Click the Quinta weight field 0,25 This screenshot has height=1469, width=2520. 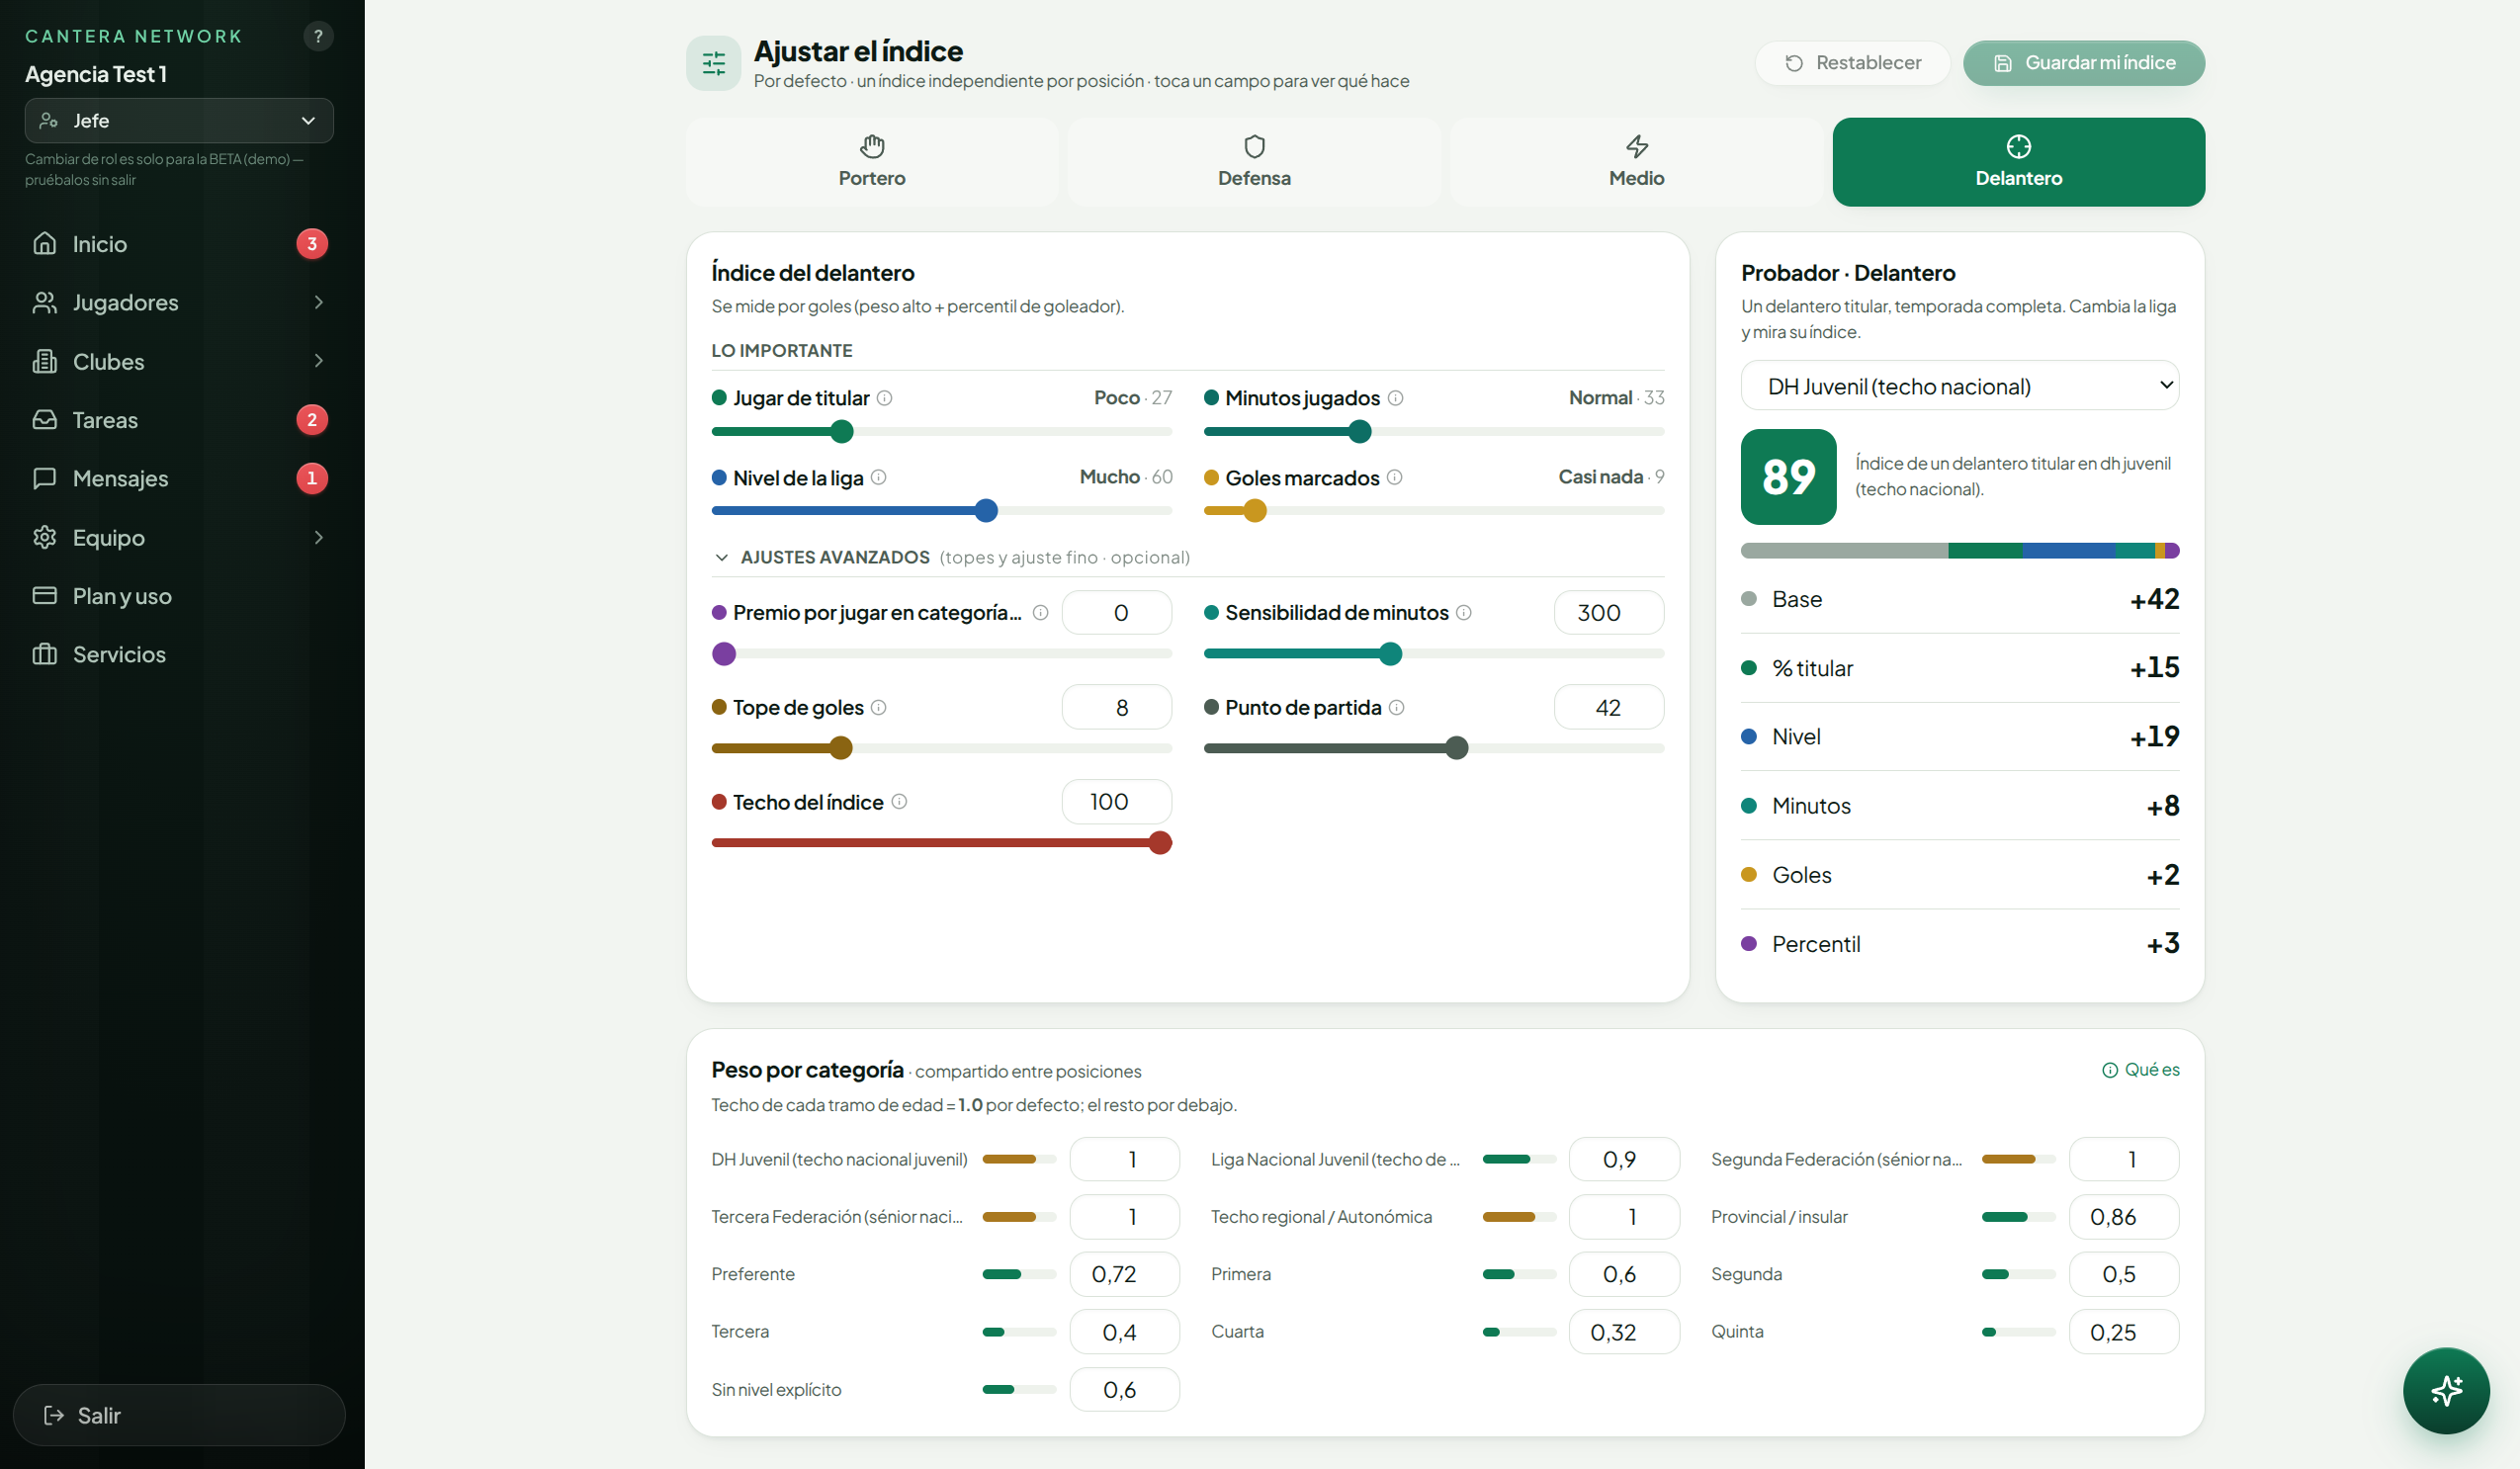[2124, 1332]
